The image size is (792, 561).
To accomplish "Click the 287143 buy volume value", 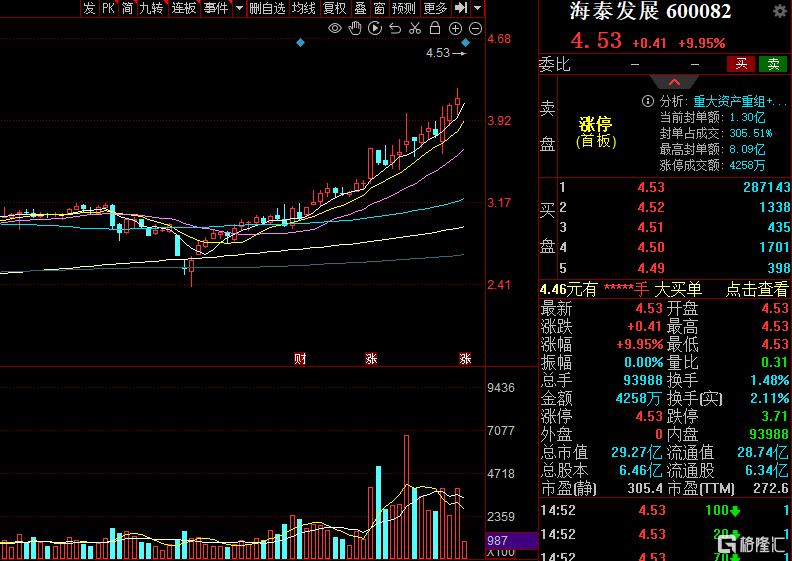I will click(x=766, y=187).
